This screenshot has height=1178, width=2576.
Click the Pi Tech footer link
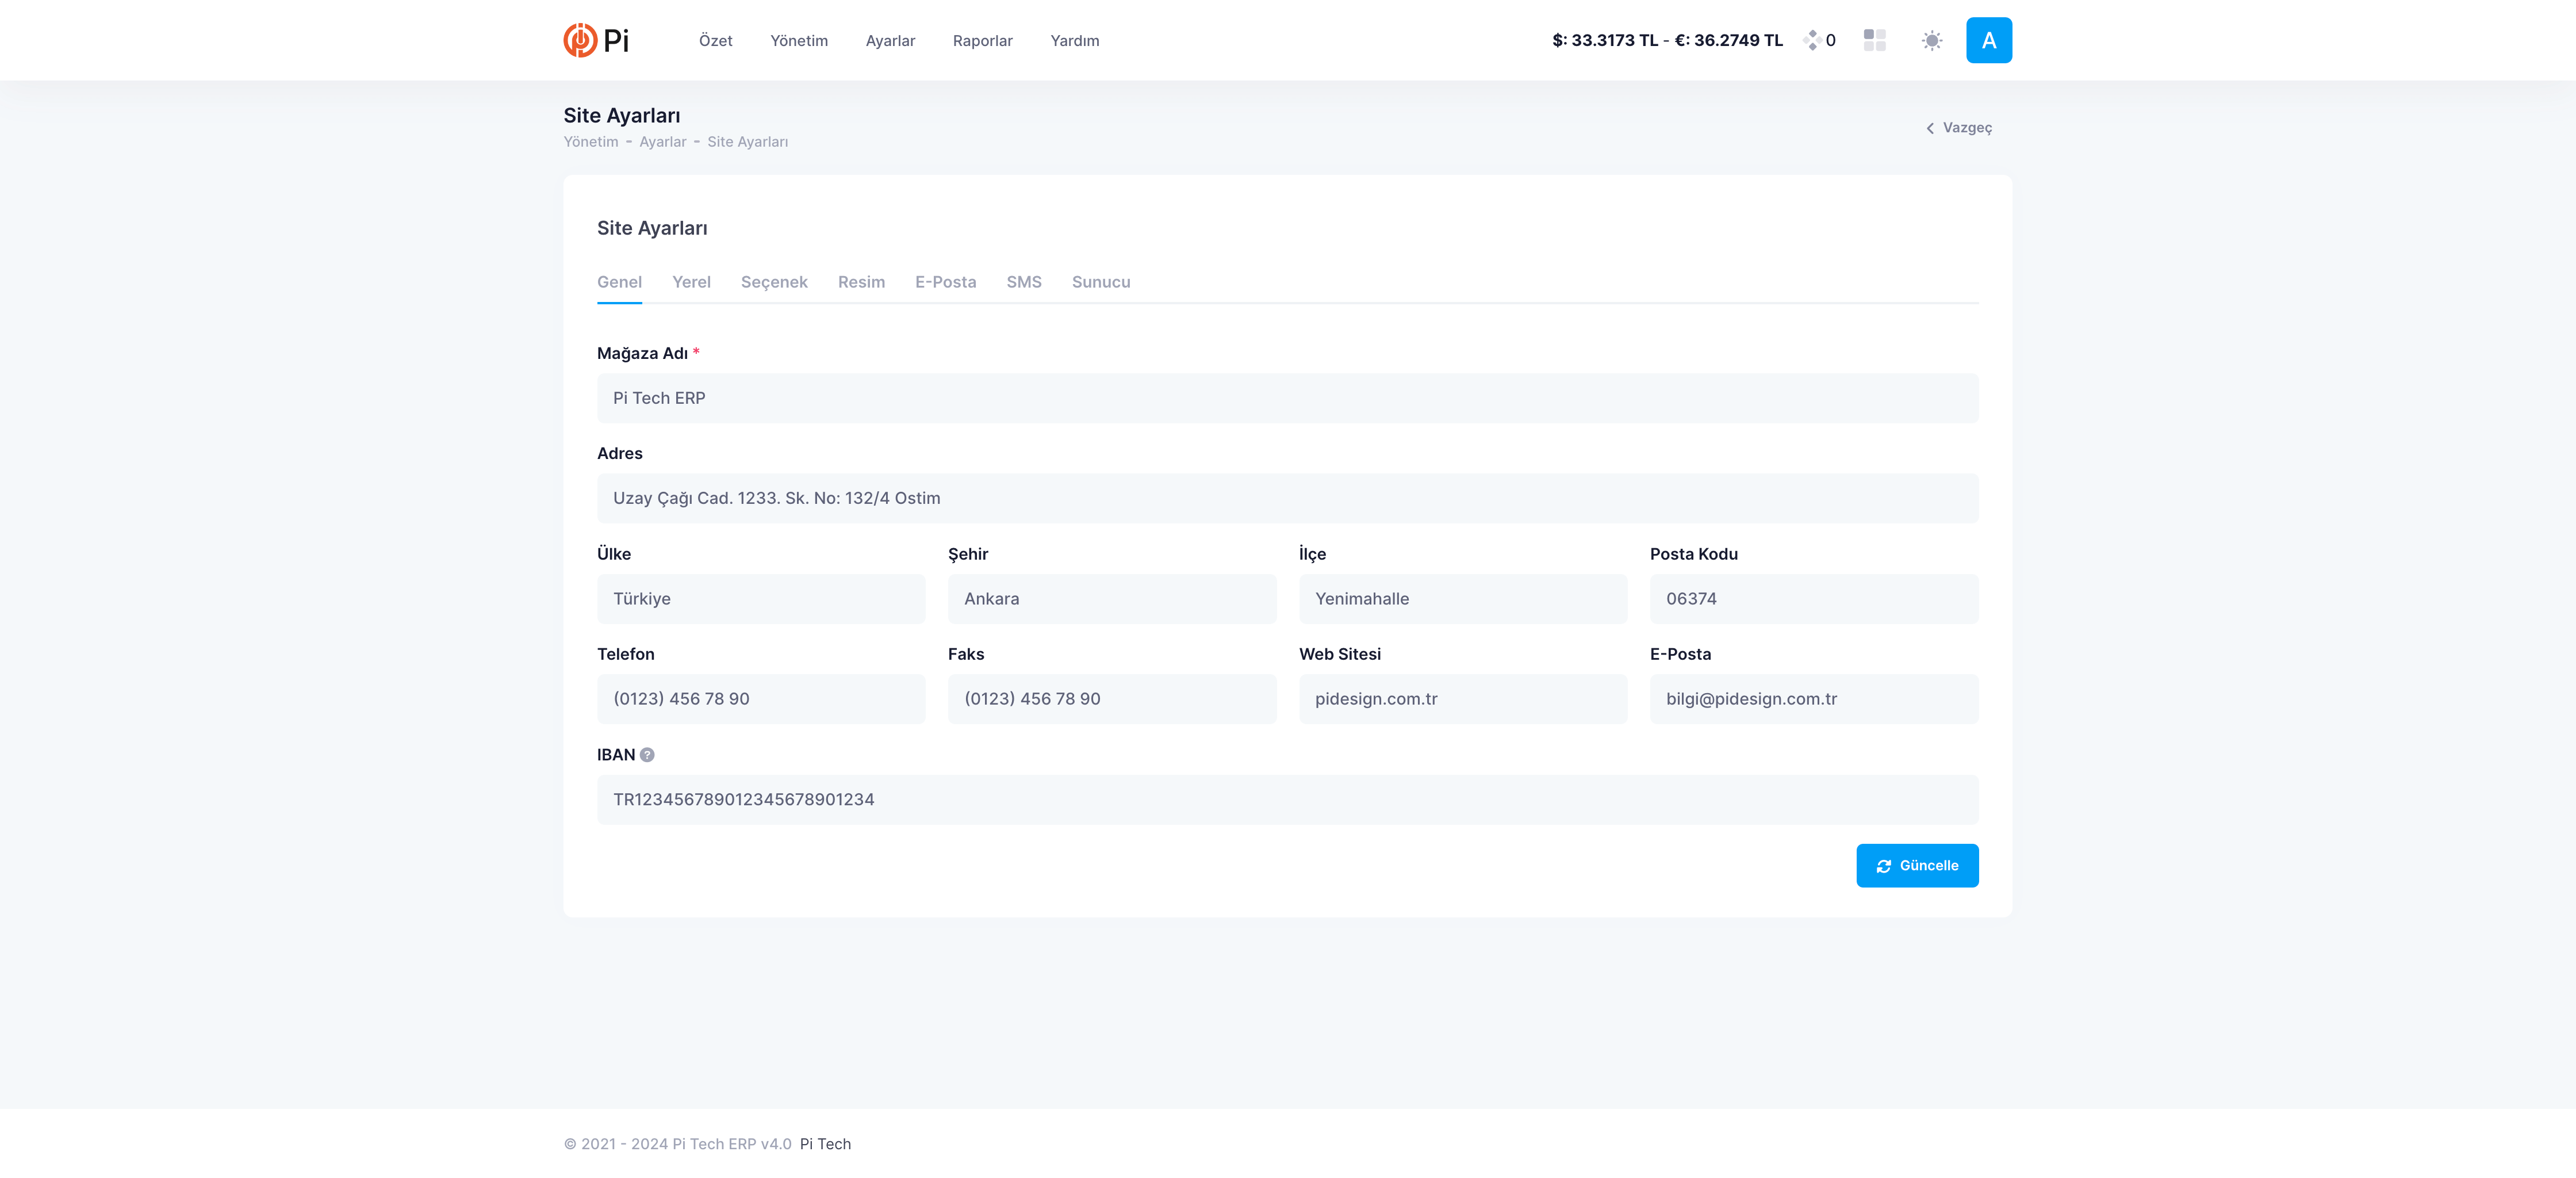(825, 1144)
